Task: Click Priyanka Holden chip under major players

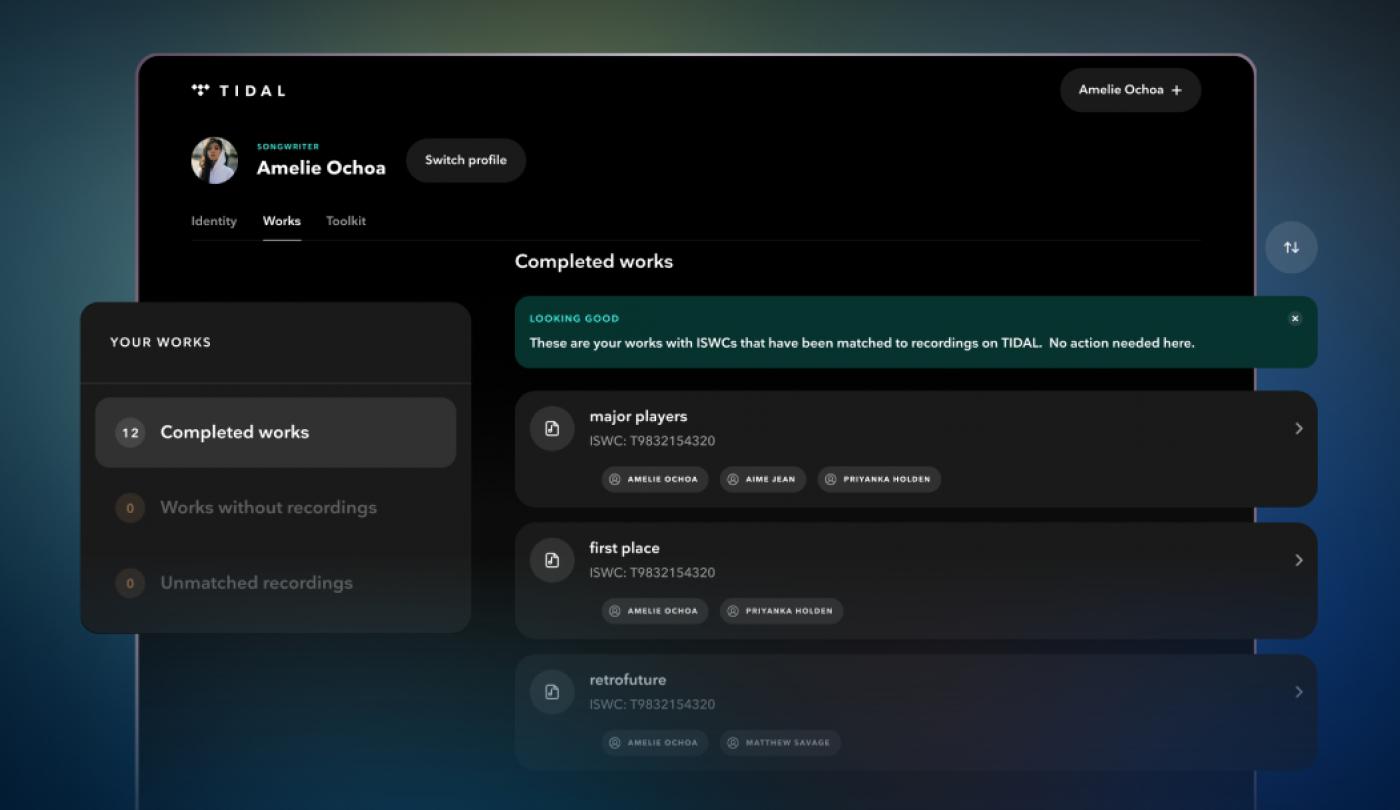Action: [x=879, y=479]
